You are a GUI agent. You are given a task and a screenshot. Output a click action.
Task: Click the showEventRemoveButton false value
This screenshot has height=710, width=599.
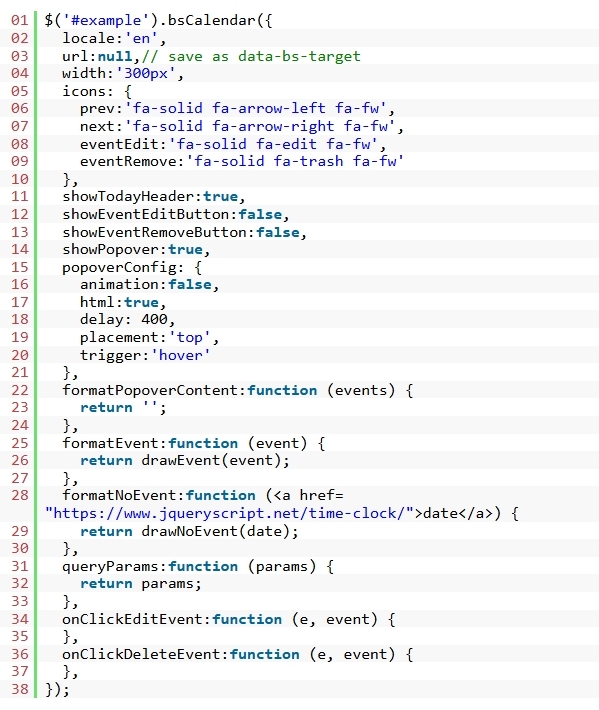click(x=278, y=232)
